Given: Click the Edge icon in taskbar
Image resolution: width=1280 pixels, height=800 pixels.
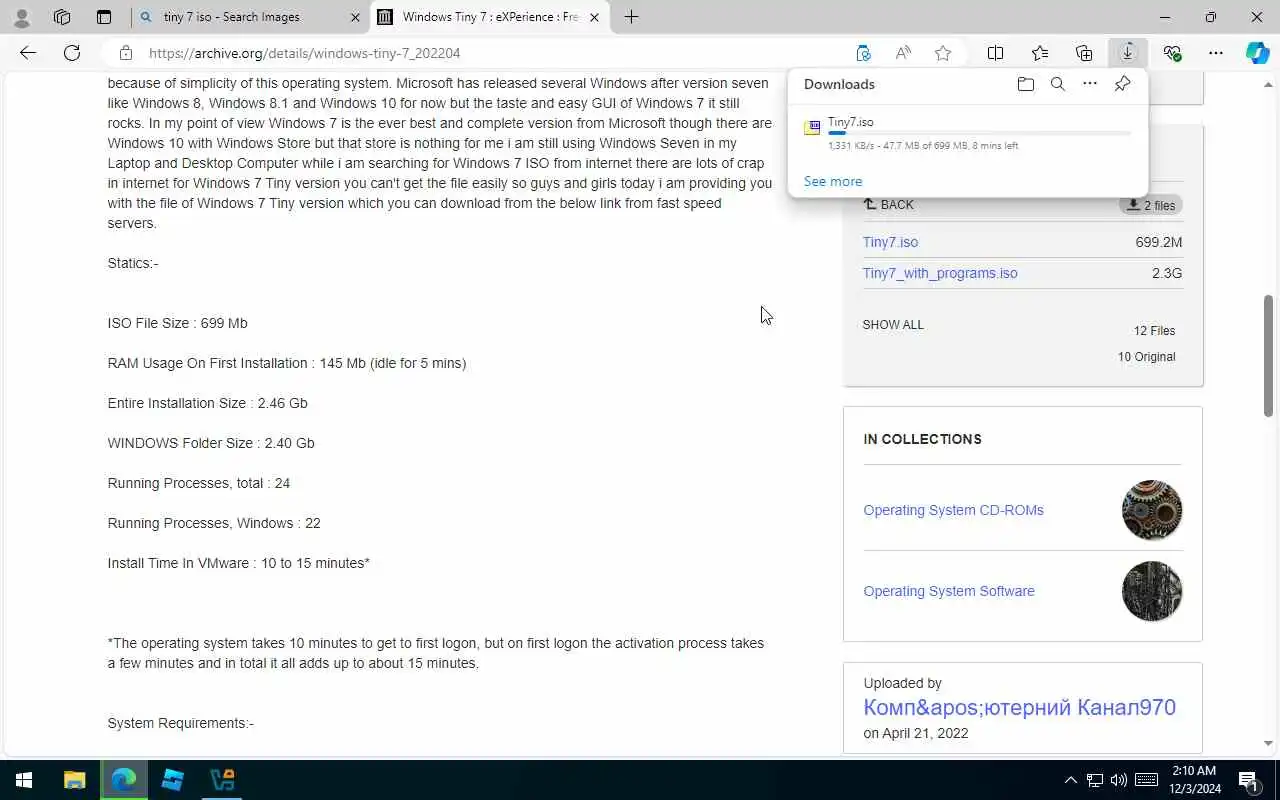Looking at the screenshot, I should pos(123,780).
